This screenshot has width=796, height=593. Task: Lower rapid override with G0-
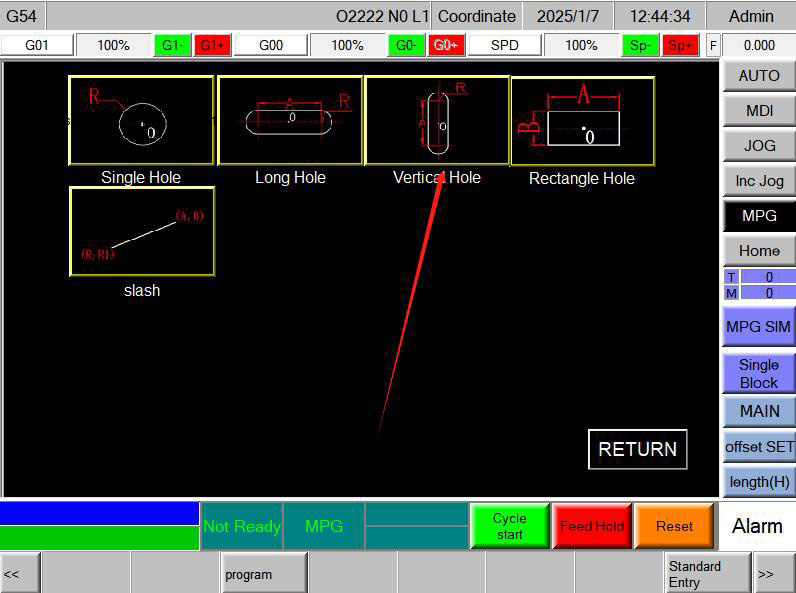(x=406, y=45)
